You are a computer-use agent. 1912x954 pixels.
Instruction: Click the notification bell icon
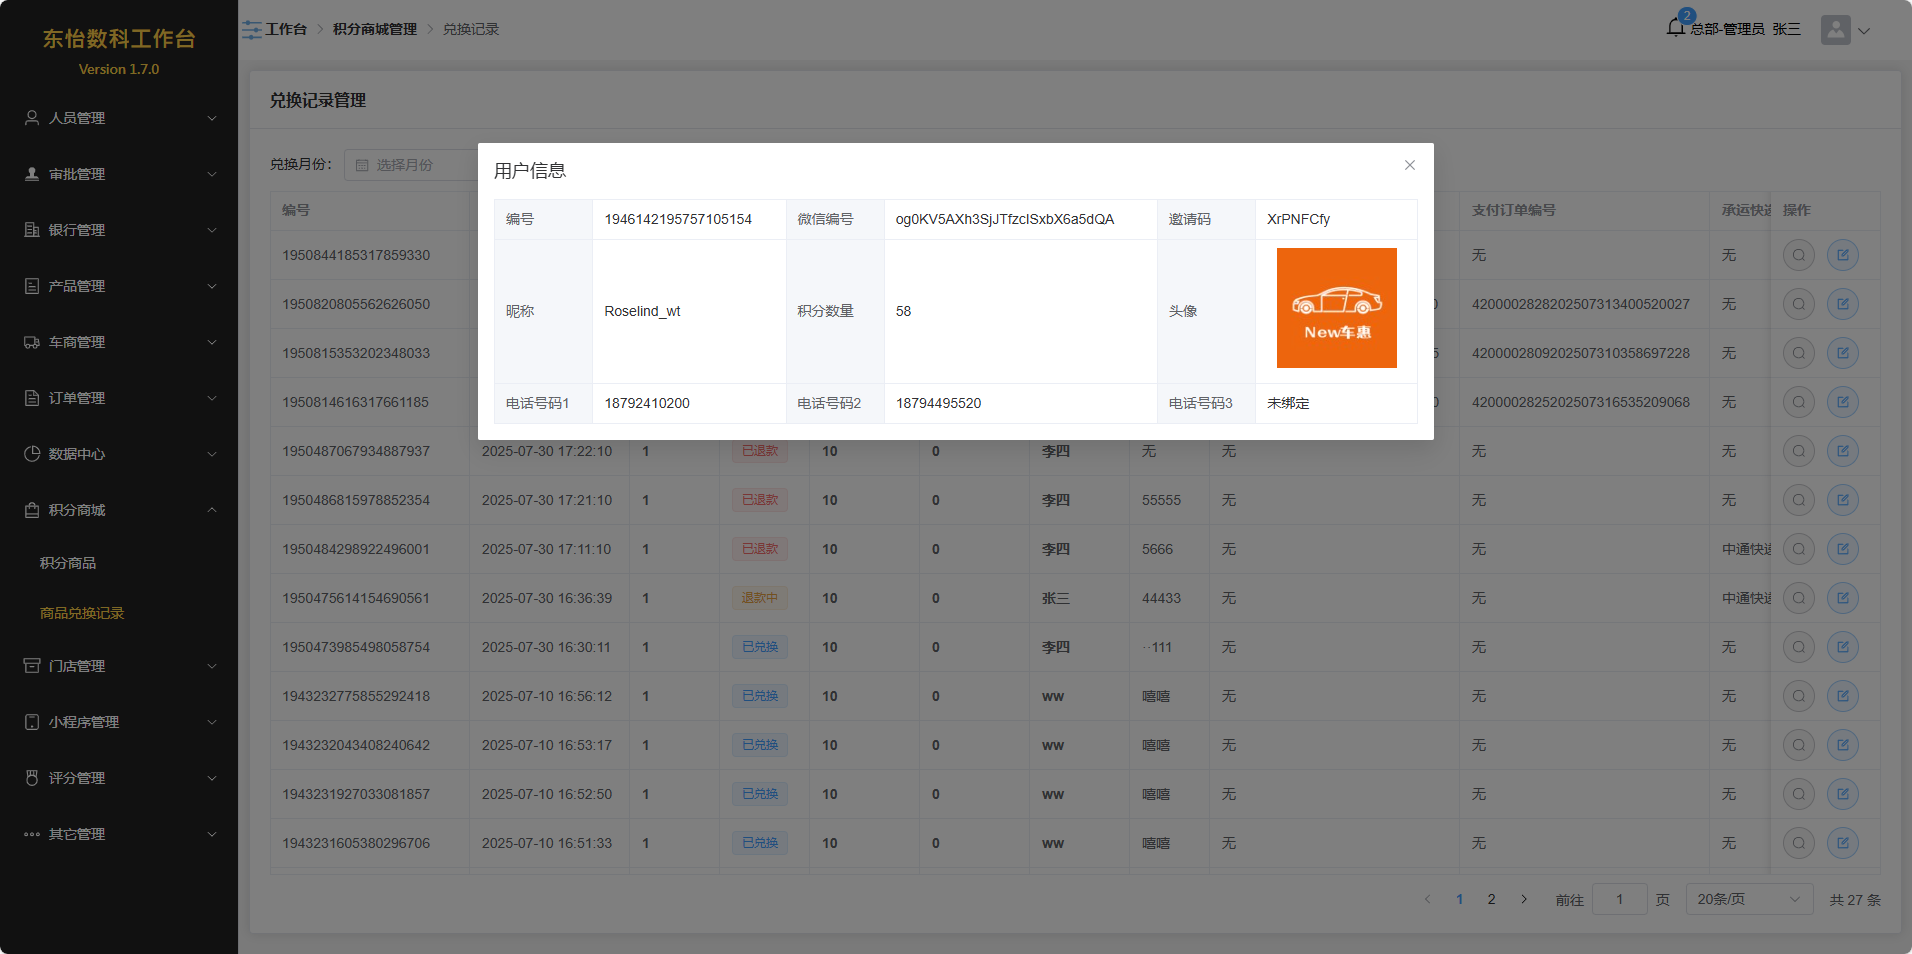[x=1676, y=27]
